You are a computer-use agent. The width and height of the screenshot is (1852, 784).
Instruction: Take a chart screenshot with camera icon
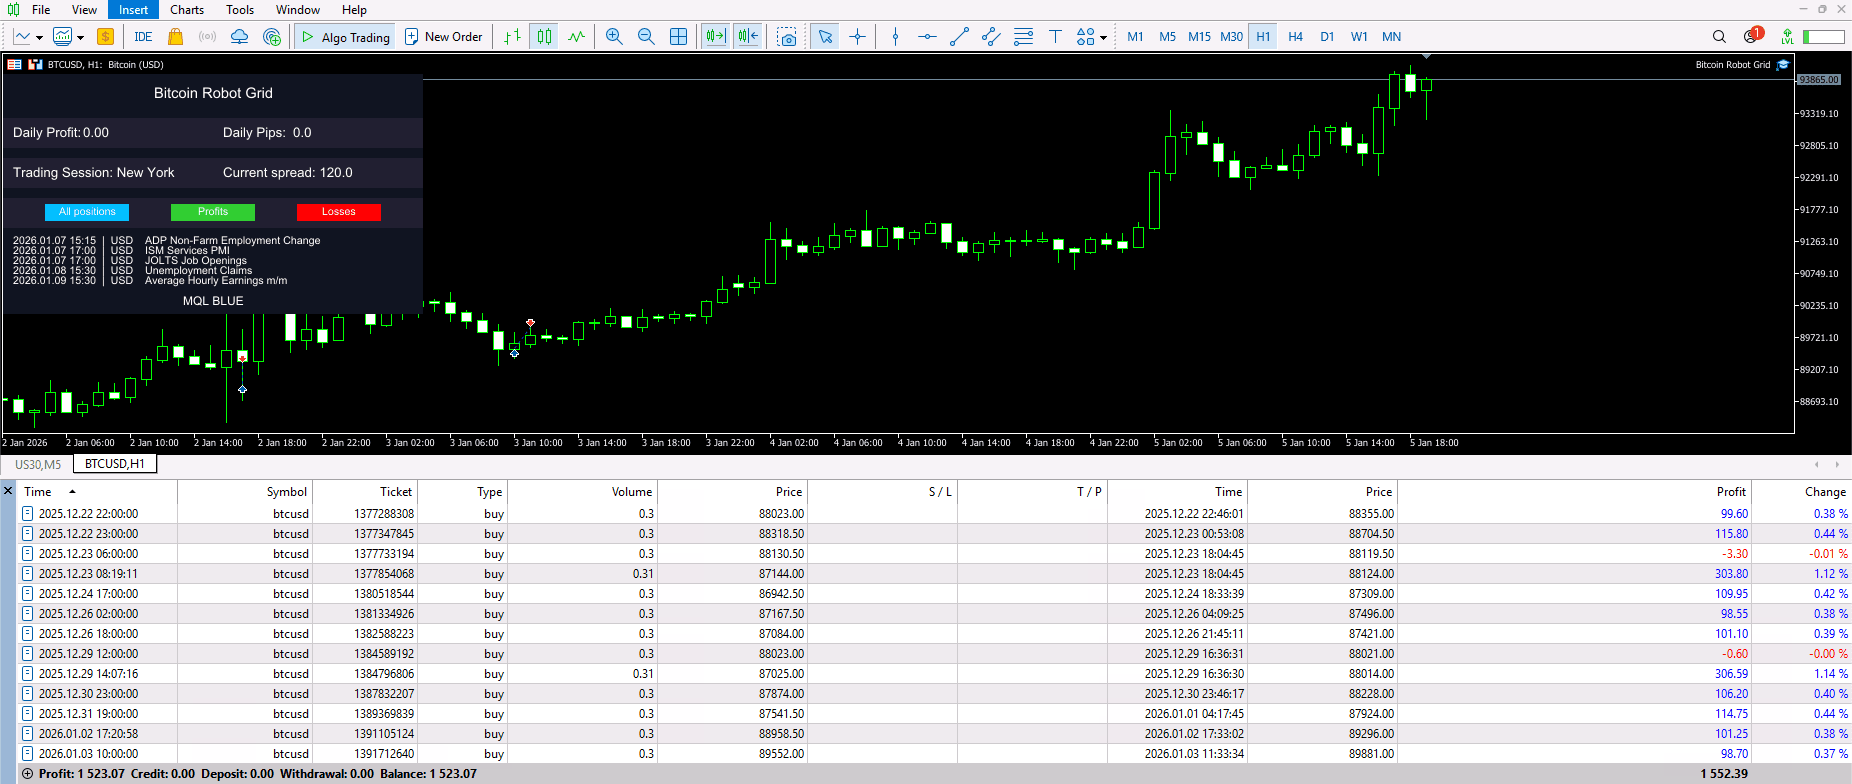788,37
